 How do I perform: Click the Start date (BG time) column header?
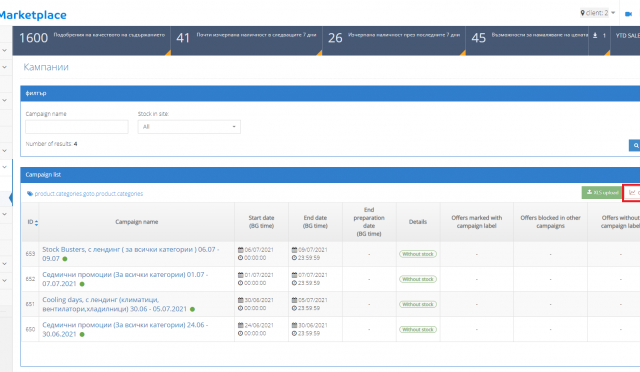(261, 222)
